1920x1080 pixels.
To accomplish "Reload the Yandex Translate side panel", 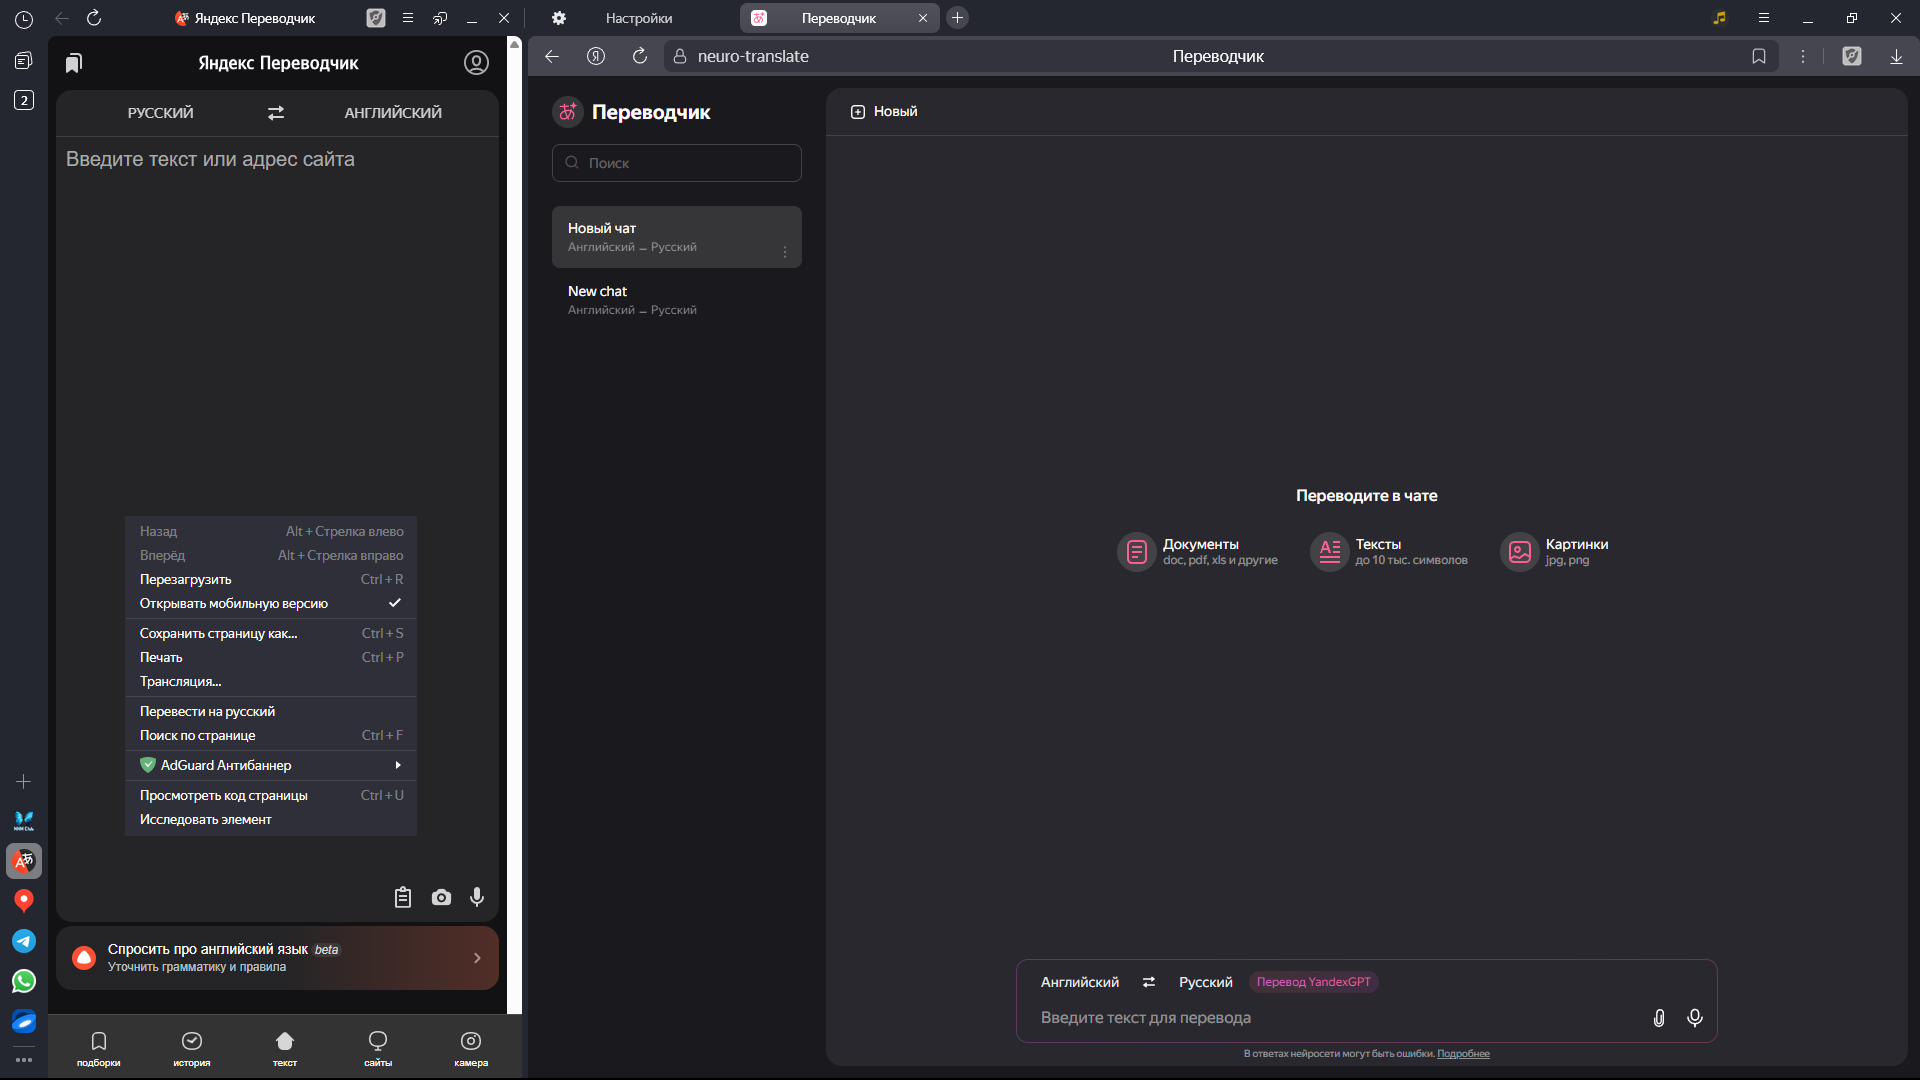I will [94, 18].
